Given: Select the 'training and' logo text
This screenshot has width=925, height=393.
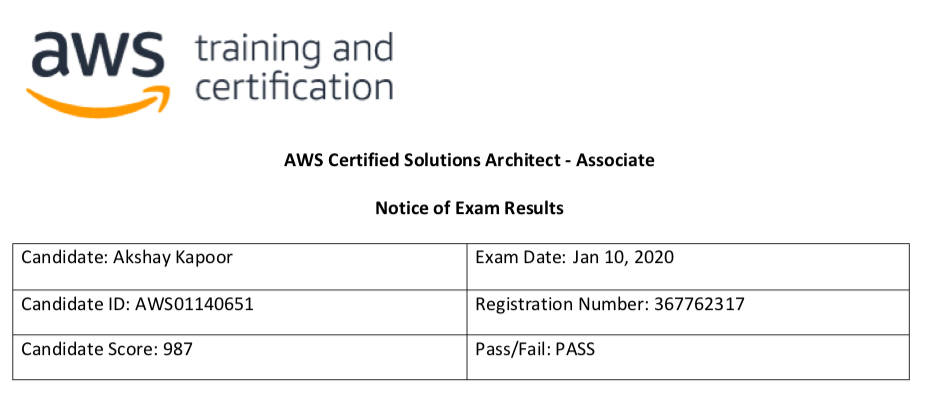Looking at the screenshot, I should click(x=294, y=51).
